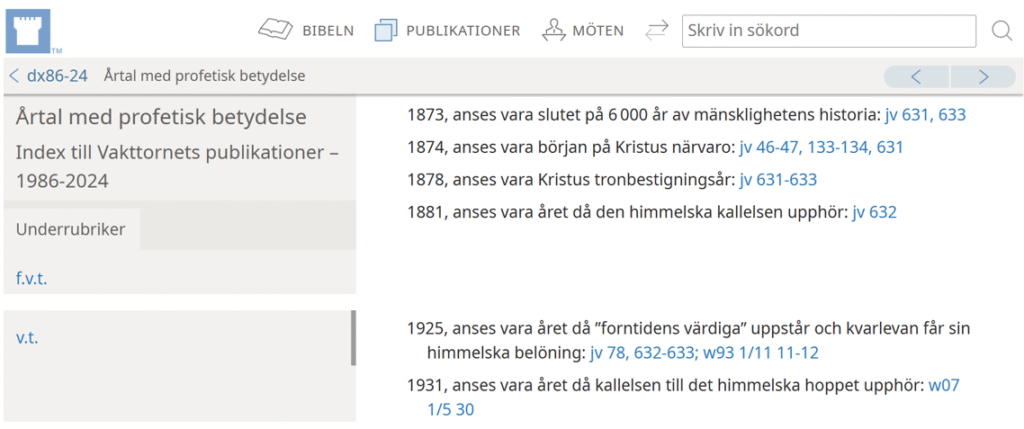Open reference jv 631-633 for 1878
1024x429 pixels.
(778, 180)
